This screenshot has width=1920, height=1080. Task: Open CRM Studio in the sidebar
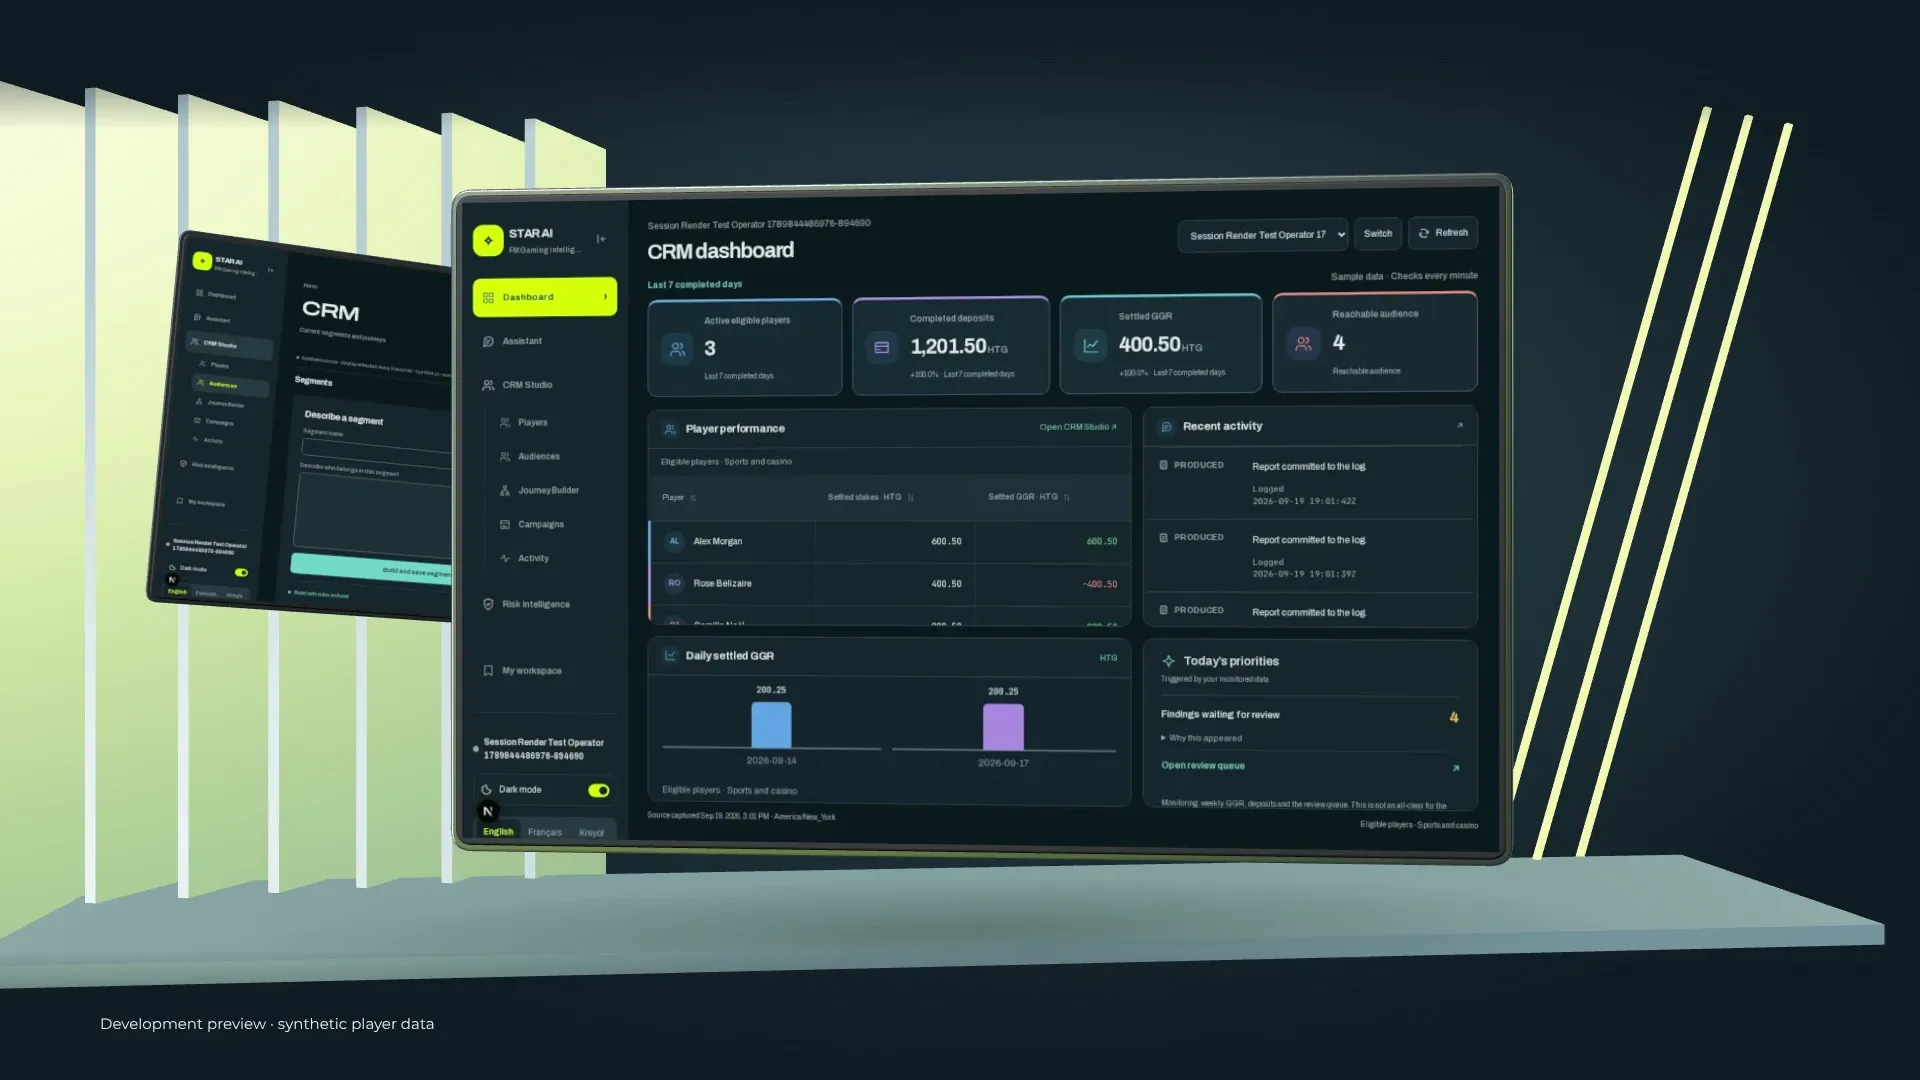pos(527,385)
